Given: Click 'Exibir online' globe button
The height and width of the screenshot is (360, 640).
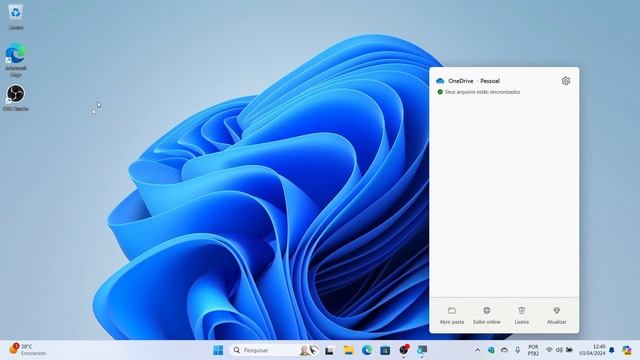Looking at the screenshot, I should tap(487, 316).
